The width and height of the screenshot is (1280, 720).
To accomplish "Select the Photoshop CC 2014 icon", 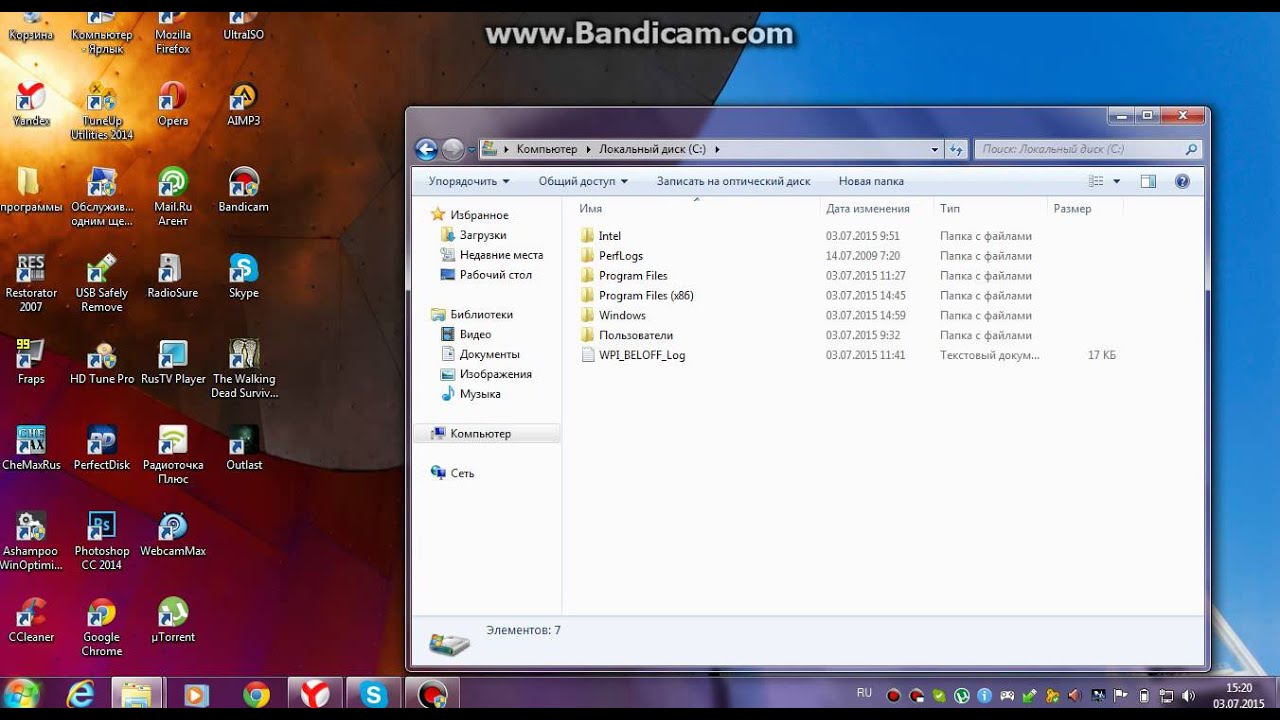I will point(101,541).
